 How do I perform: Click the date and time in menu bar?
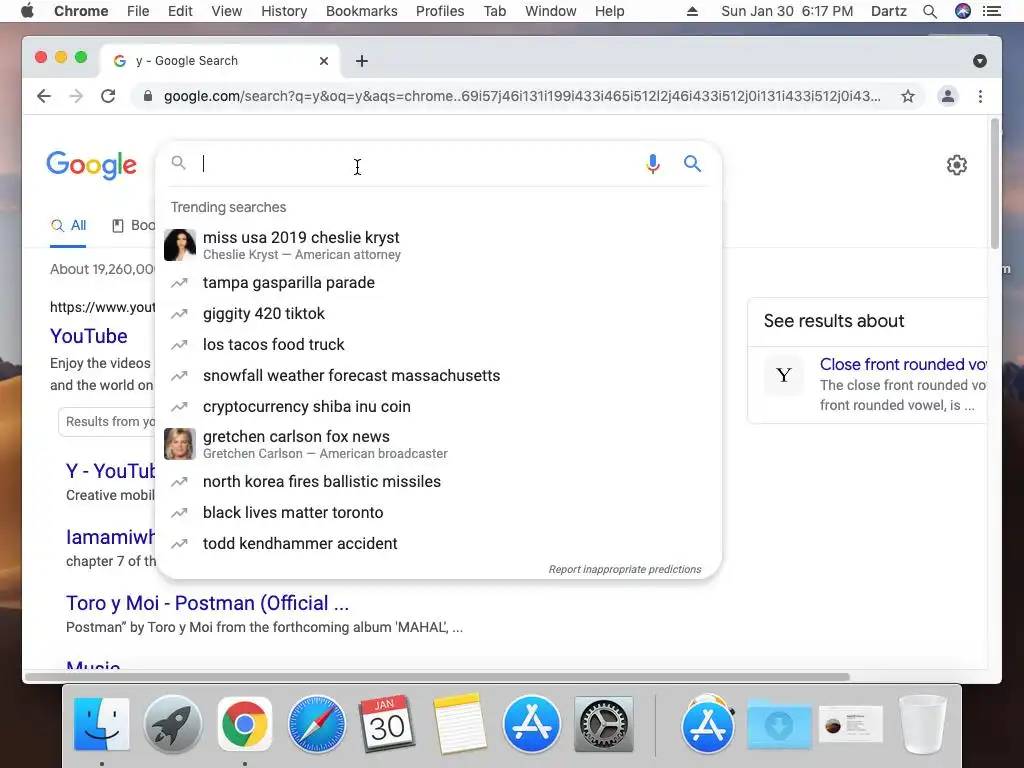(787, 11)
